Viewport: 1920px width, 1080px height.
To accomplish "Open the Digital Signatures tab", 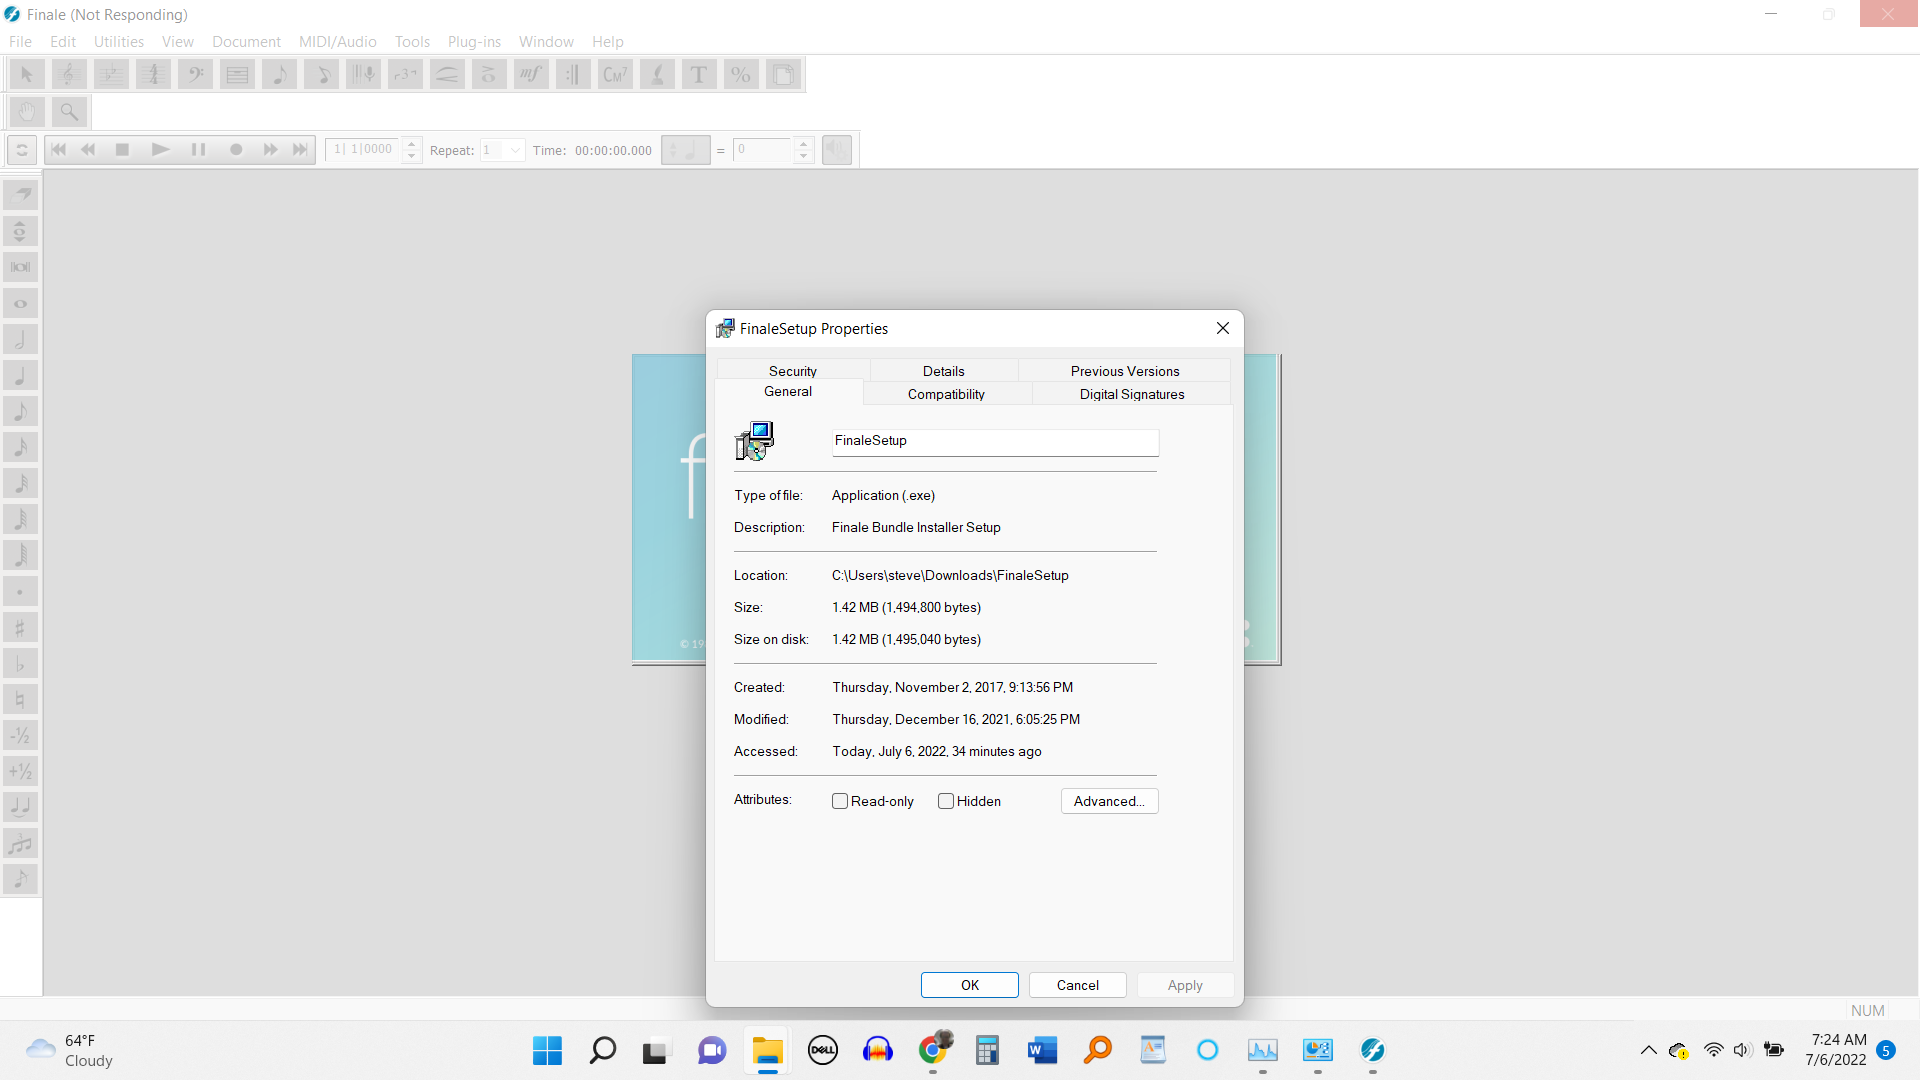I will (x=1131, y=394).
